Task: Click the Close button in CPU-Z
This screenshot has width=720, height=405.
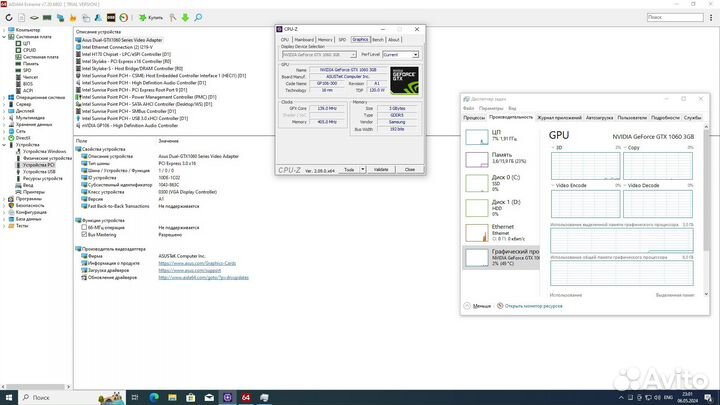Action: coord(410,169)
